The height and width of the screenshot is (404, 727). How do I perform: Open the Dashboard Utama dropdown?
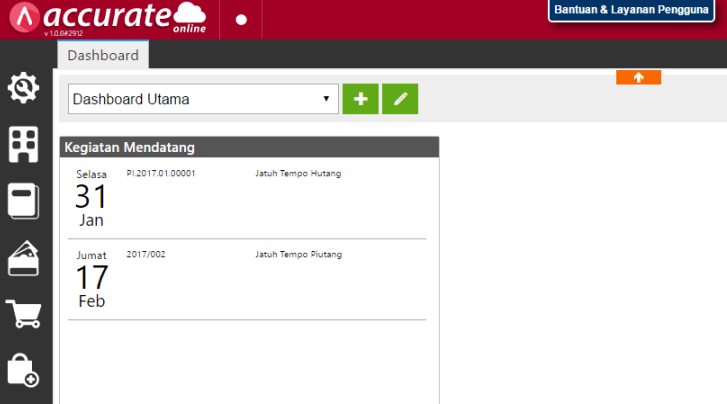point(203,99)
